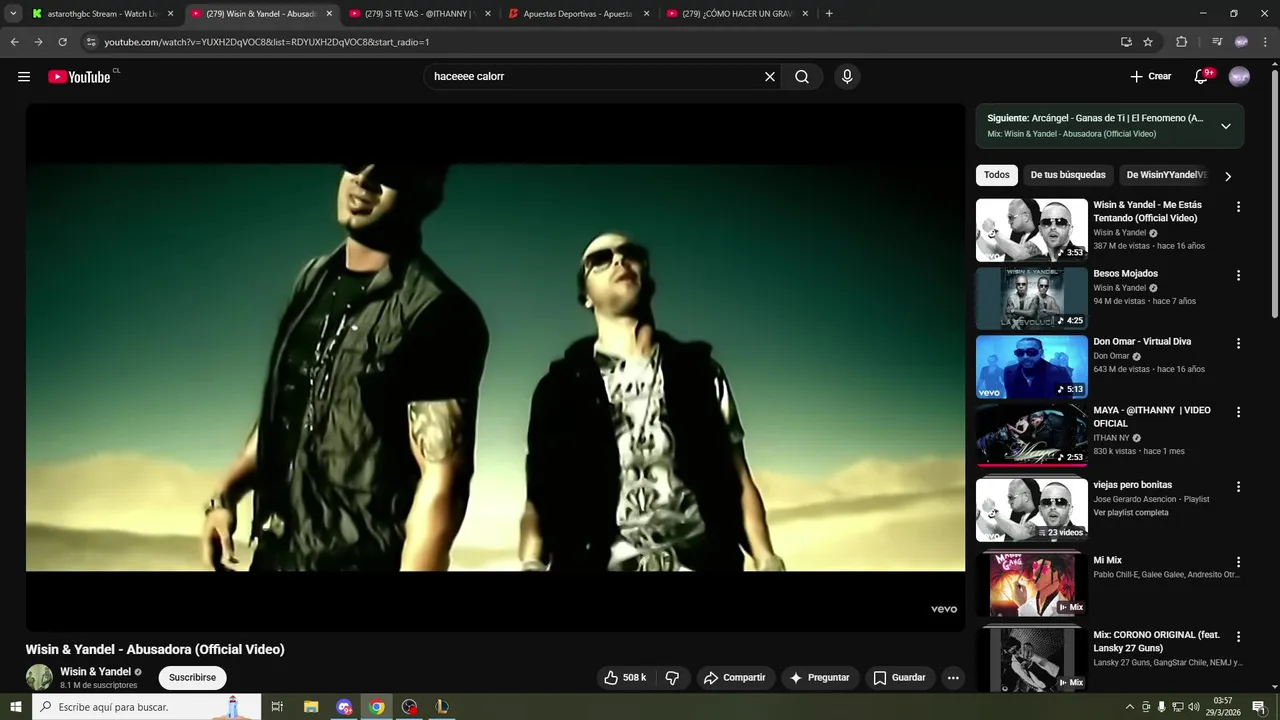This screenshot has width=1280, height=720.
Task: Select the De tus búsquedas chip
Action: coord(1068,175)
